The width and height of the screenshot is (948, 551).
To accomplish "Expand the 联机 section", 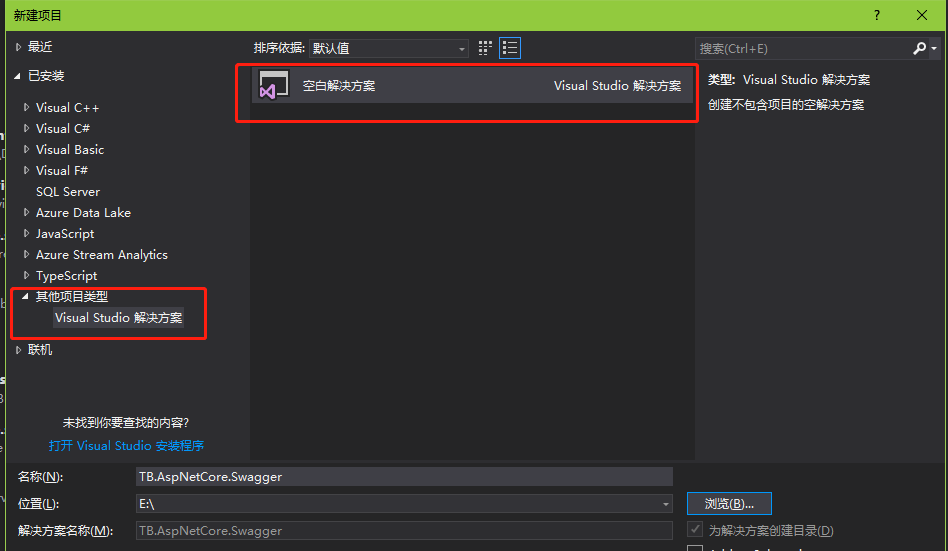I will click(x=18, y=350).
